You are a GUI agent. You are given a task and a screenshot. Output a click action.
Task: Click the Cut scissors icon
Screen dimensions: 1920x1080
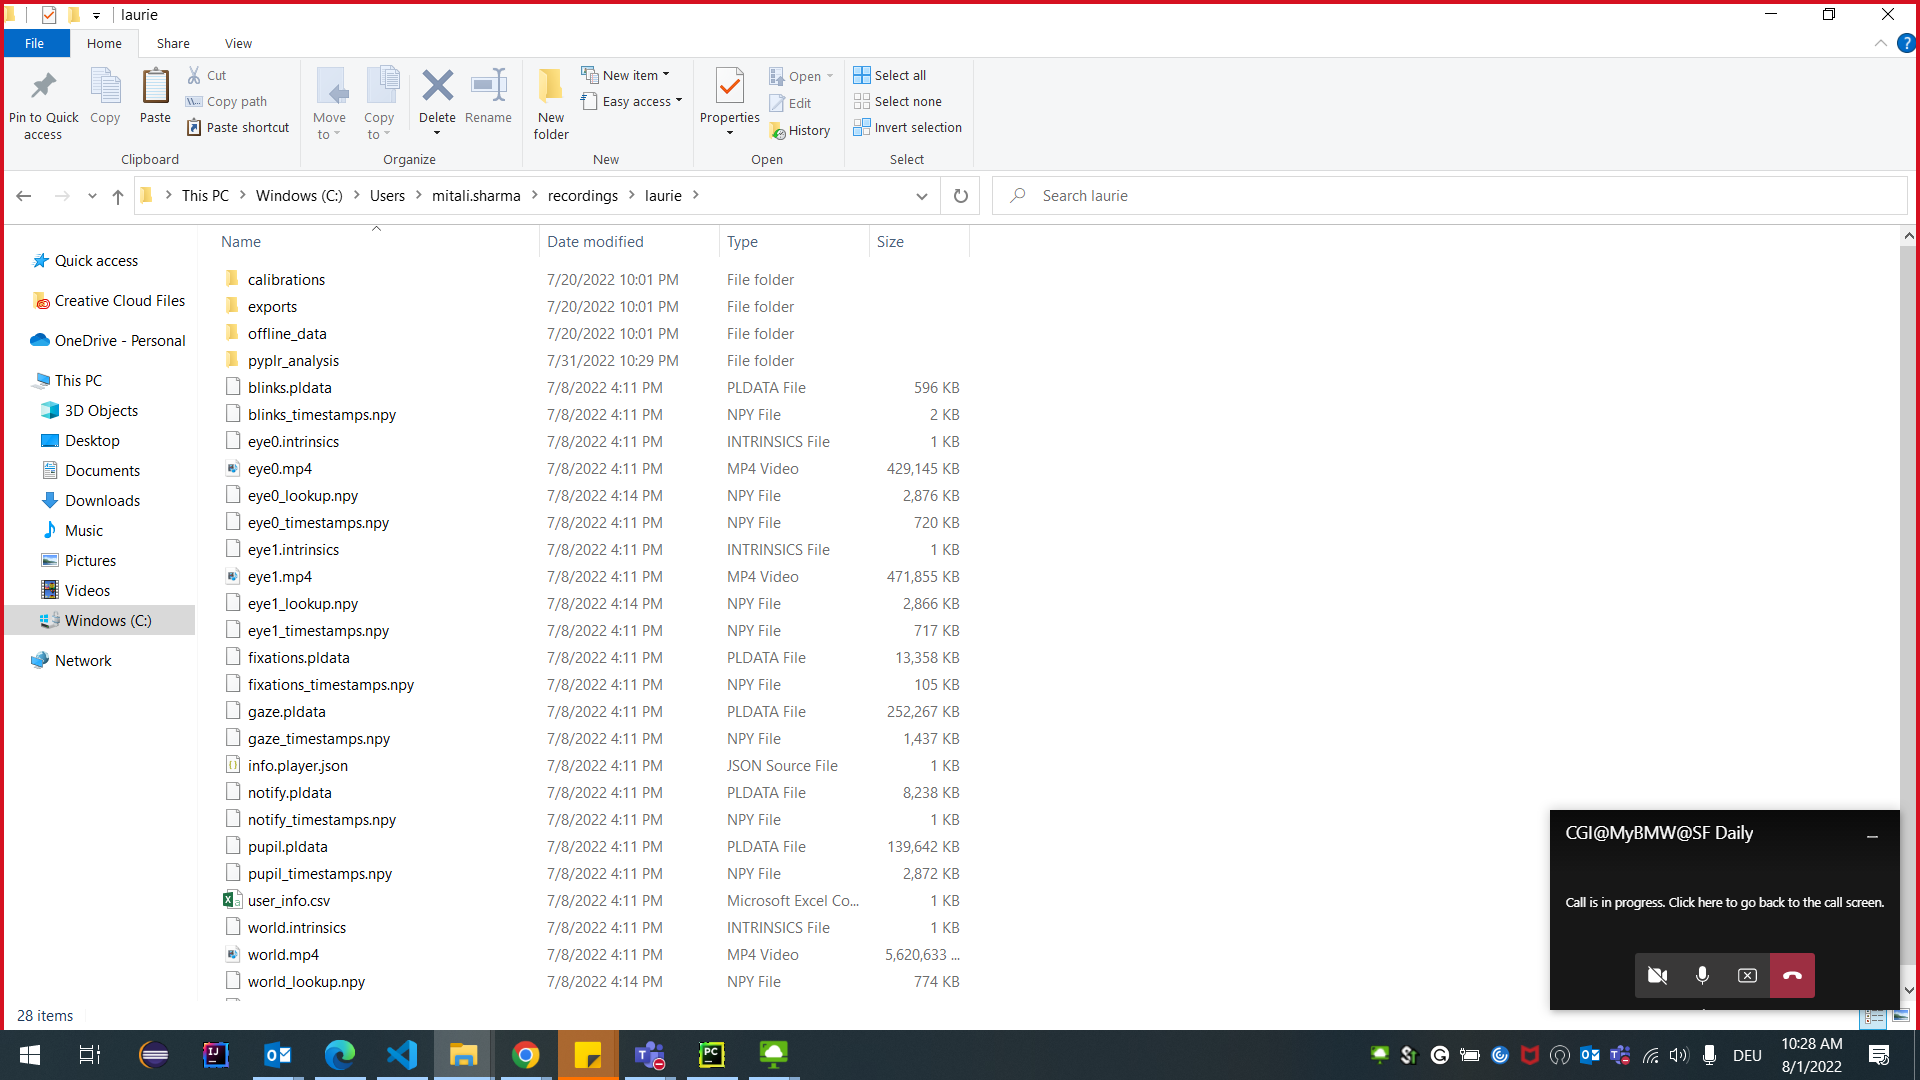click(x=194, y=75)
